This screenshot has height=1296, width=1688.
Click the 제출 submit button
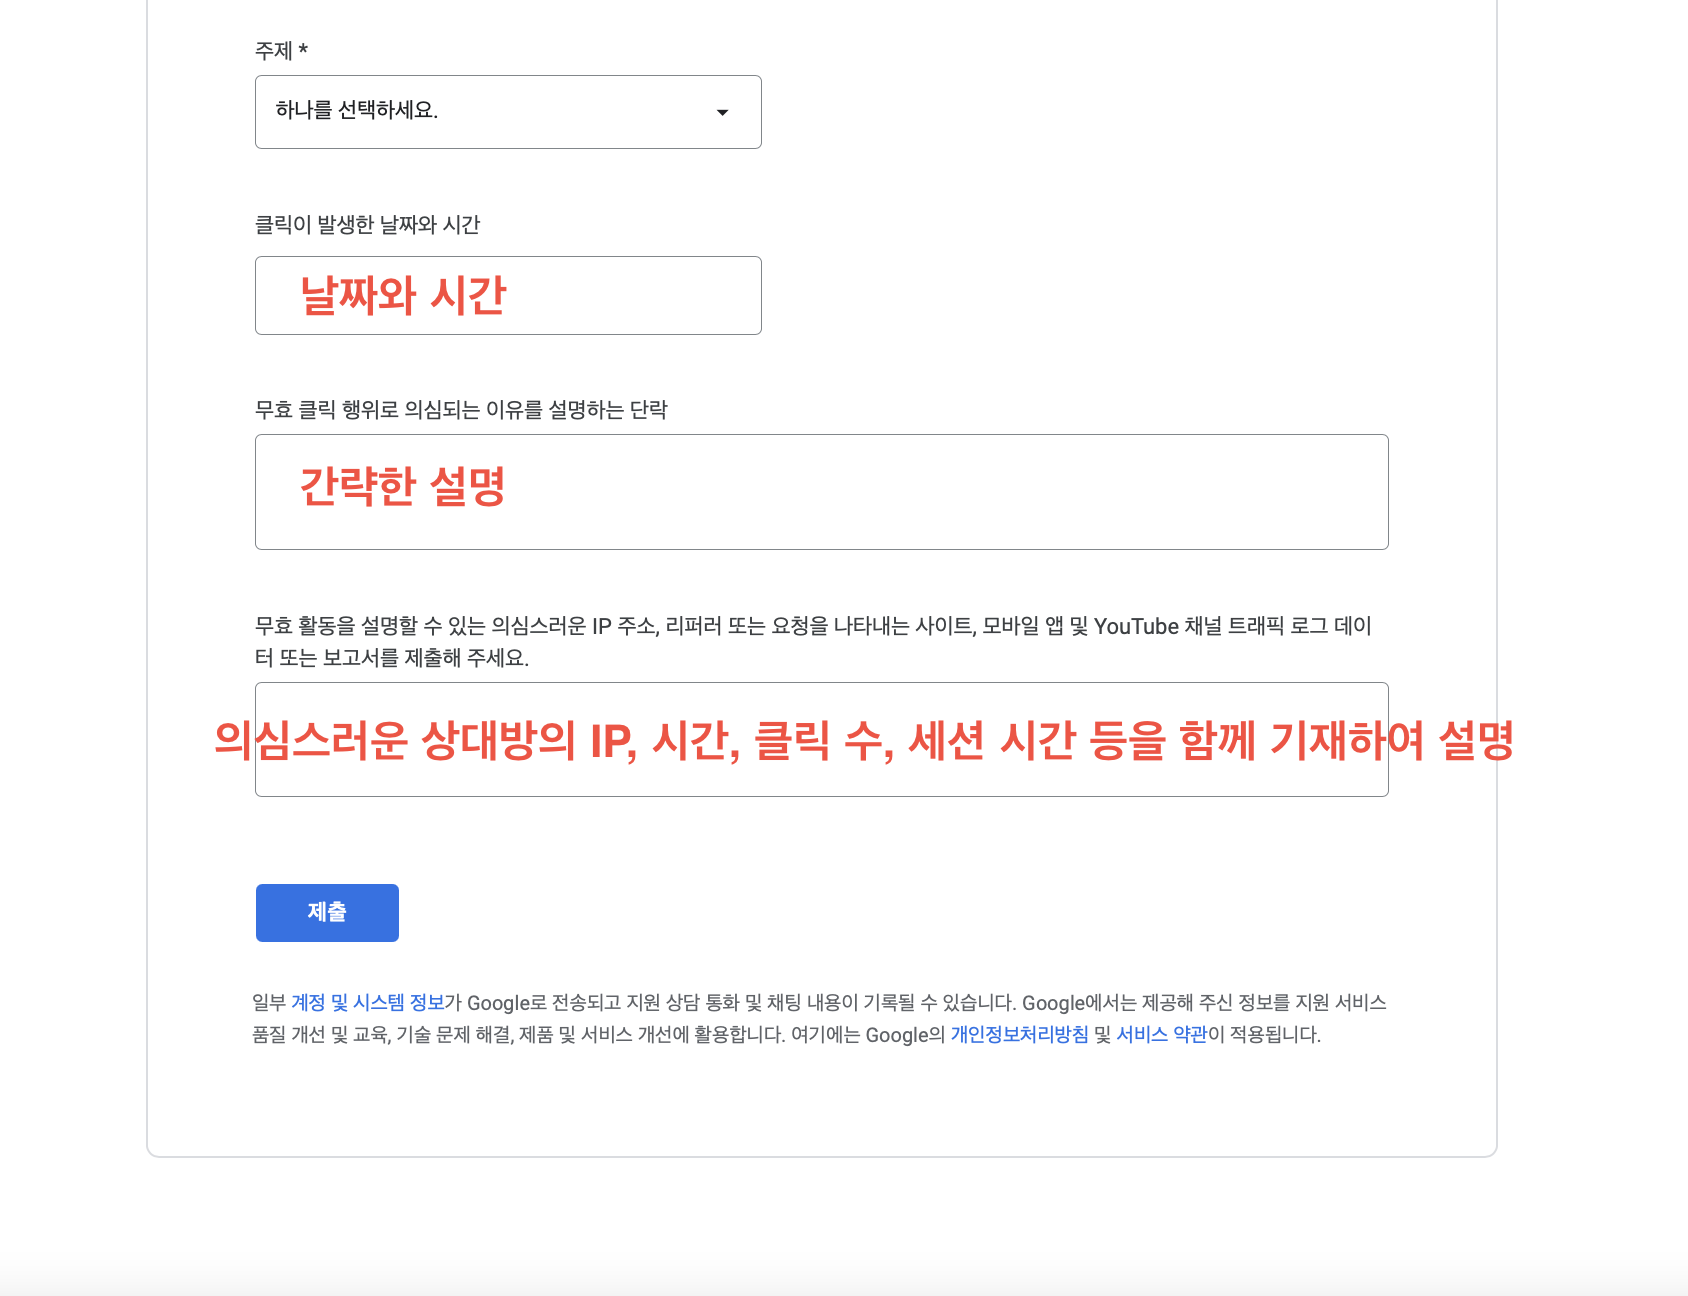326,912
